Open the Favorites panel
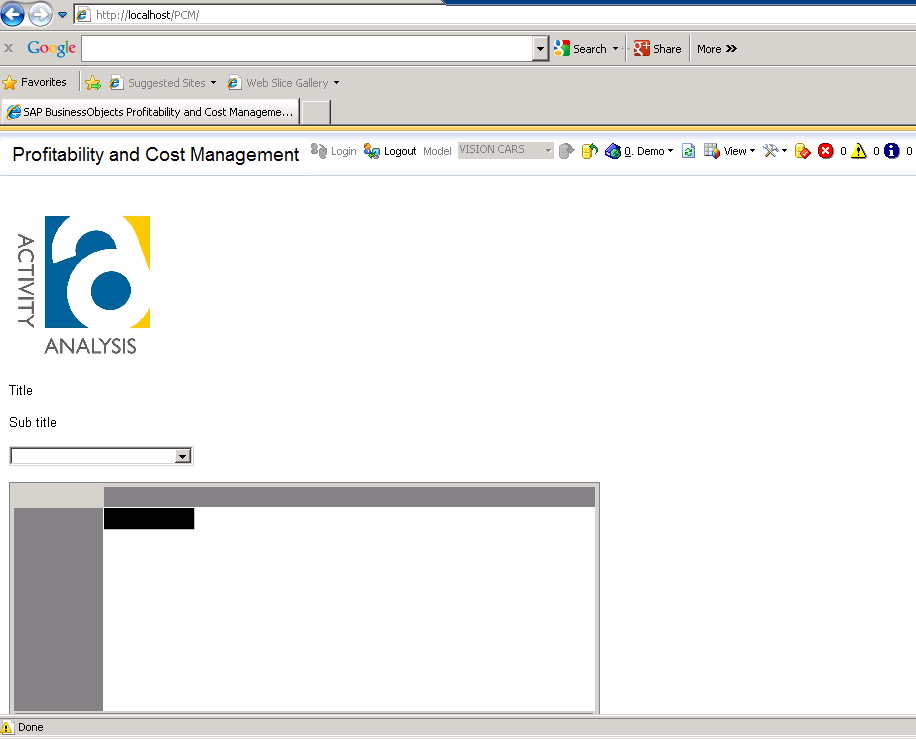This screenshot has height=739, width=916. (34, 82)
